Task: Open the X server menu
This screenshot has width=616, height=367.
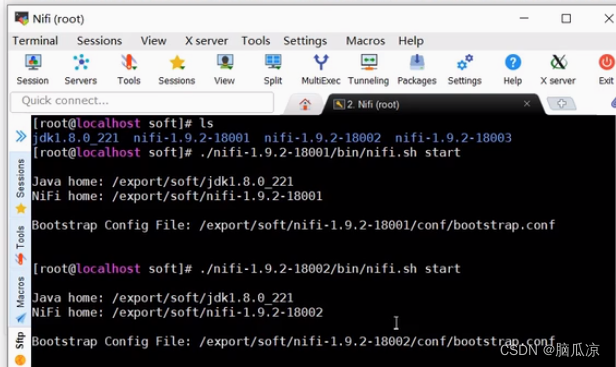Action: pyautogui.click(x=206, y=41)
